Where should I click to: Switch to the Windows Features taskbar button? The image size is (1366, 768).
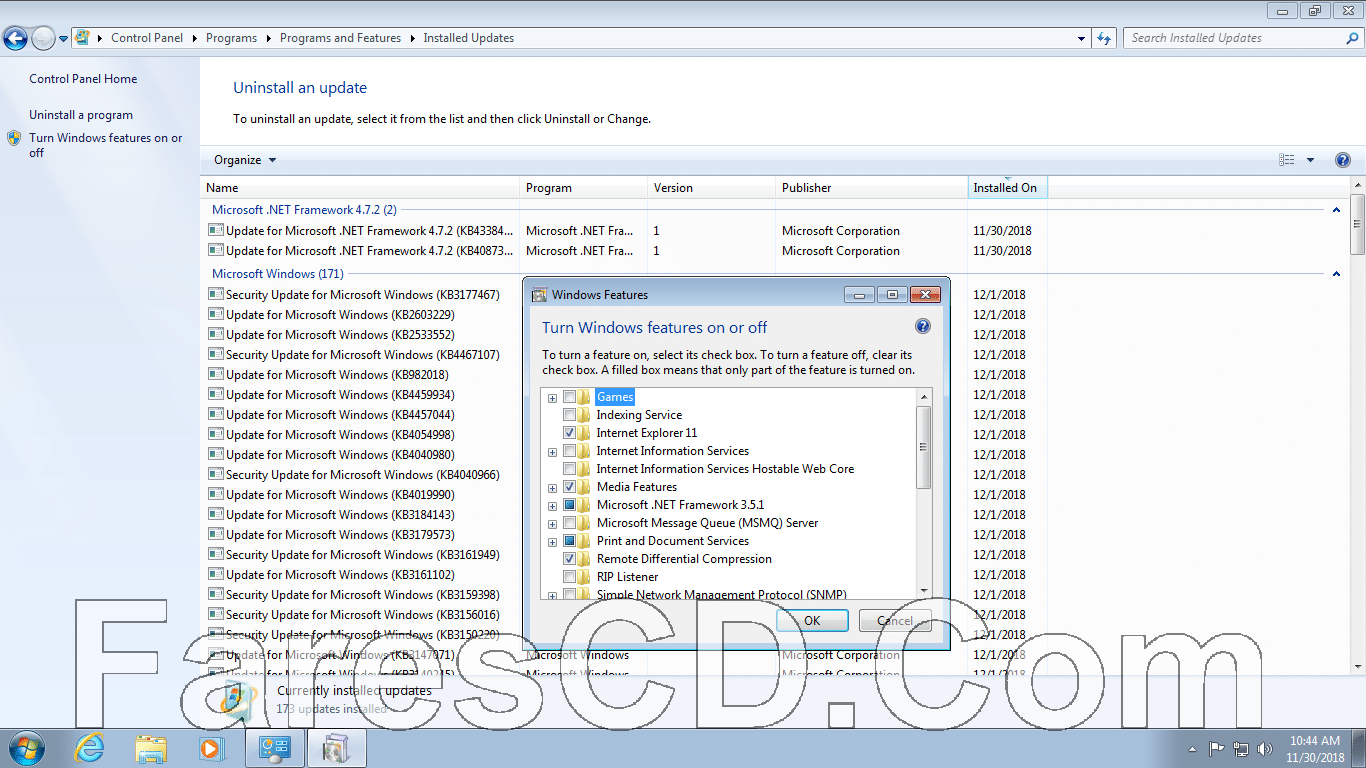point(337,747)
